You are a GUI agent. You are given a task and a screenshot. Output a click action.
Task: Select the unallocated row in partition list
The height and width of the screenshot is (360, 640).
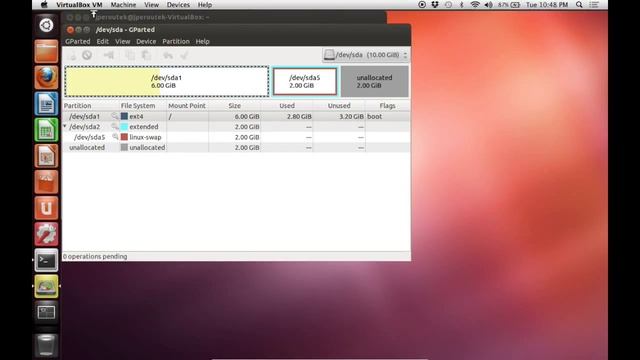pos(236,147)
